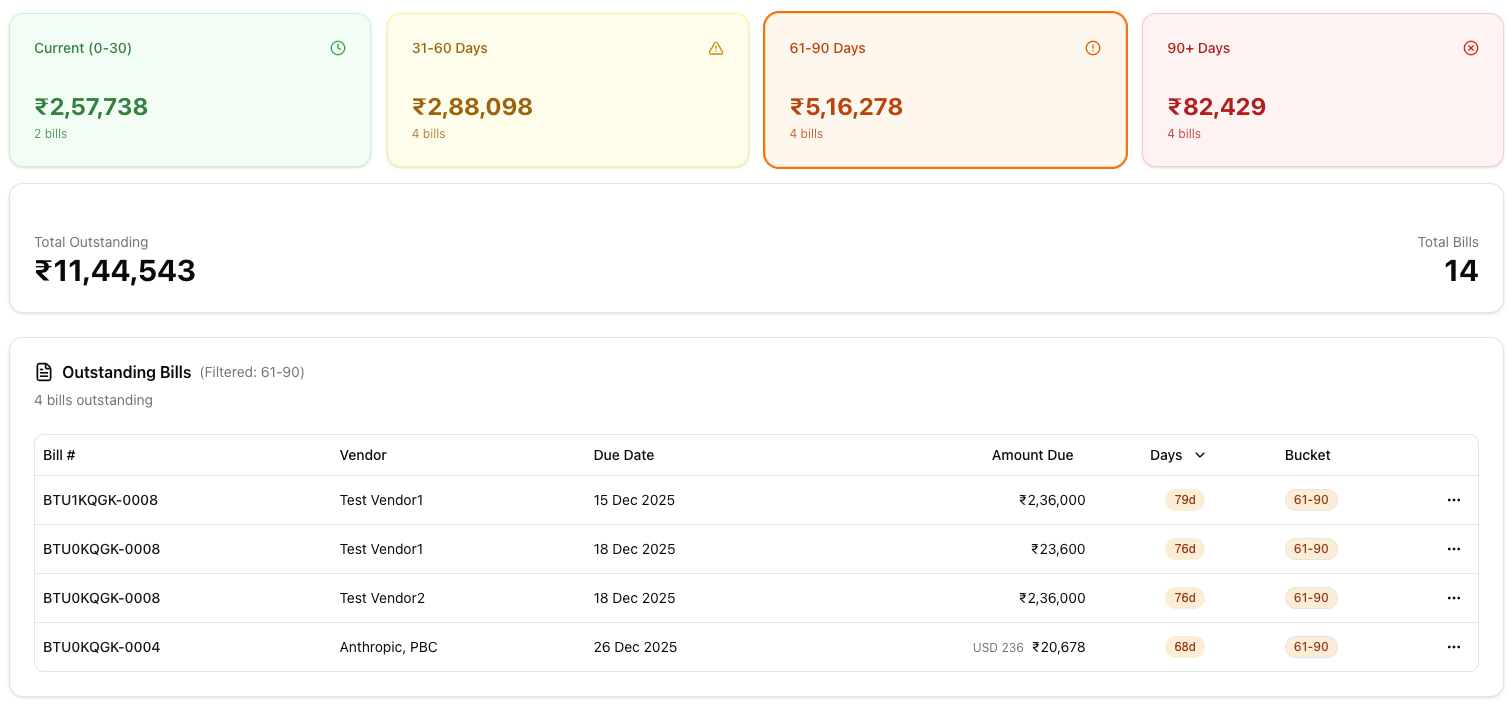Click the red X-circle icon on 90+ Days card
This screenshot has height=706, width=1509.
(1470, 48)
